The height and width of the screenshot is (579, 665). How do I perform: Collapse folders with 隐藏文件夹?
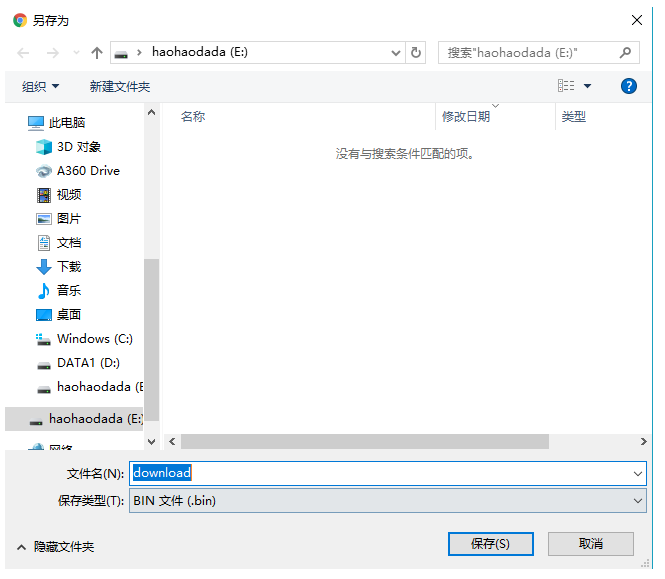(56, 547)
